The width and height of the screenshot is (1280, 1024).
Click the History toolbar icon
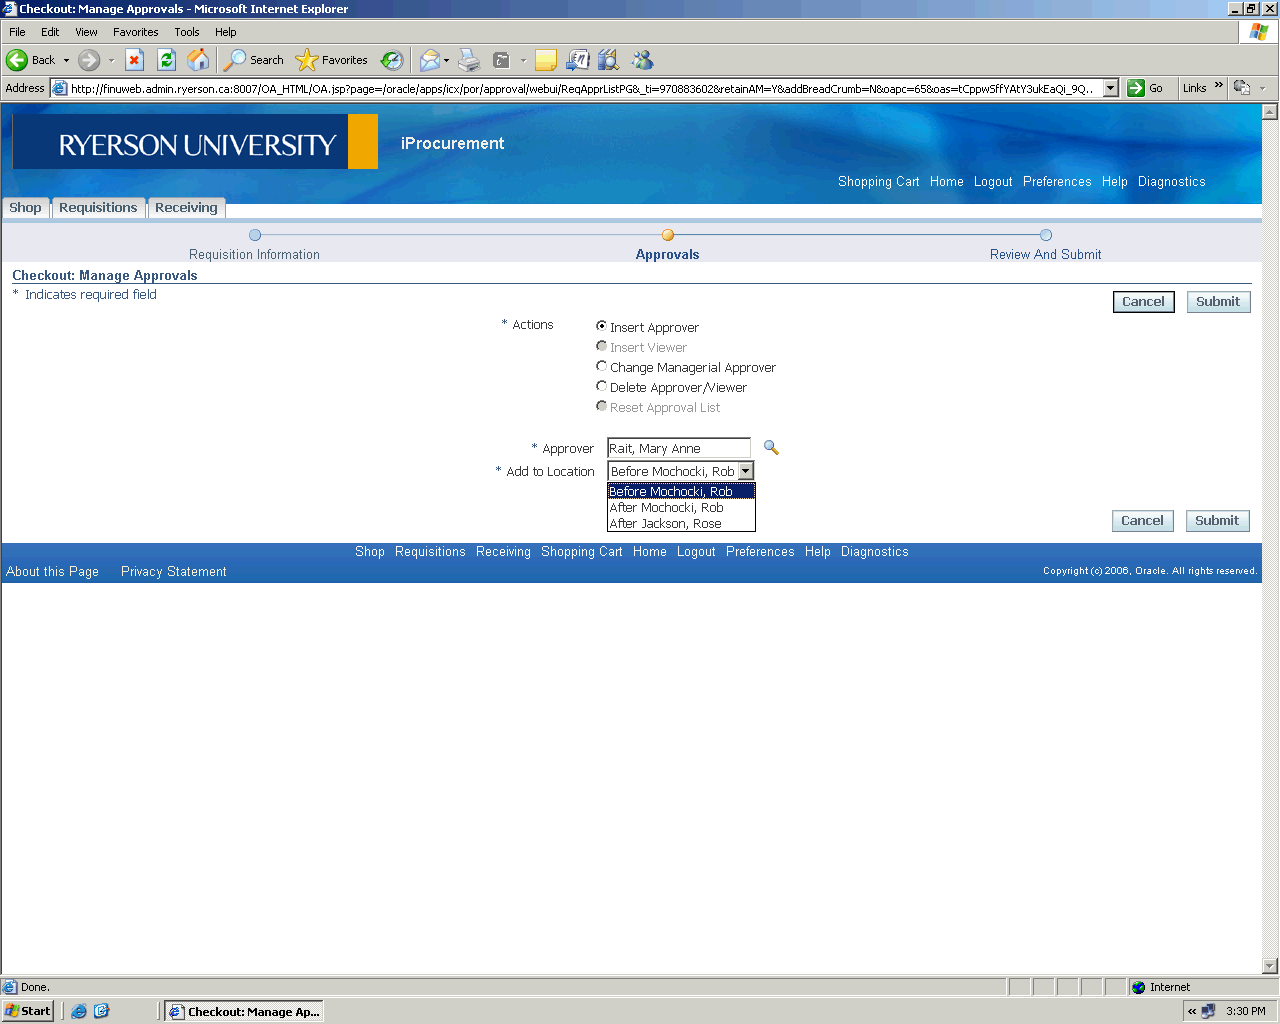click(x=392, y=61)
